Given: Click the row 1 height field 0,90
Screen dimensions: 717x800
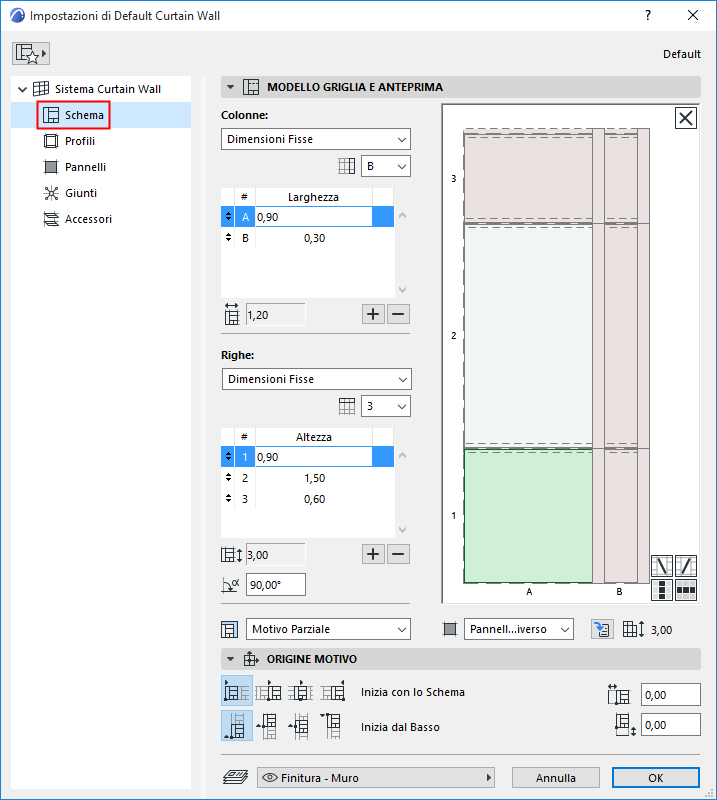Looking at the screenshot, I should (313, 457).
